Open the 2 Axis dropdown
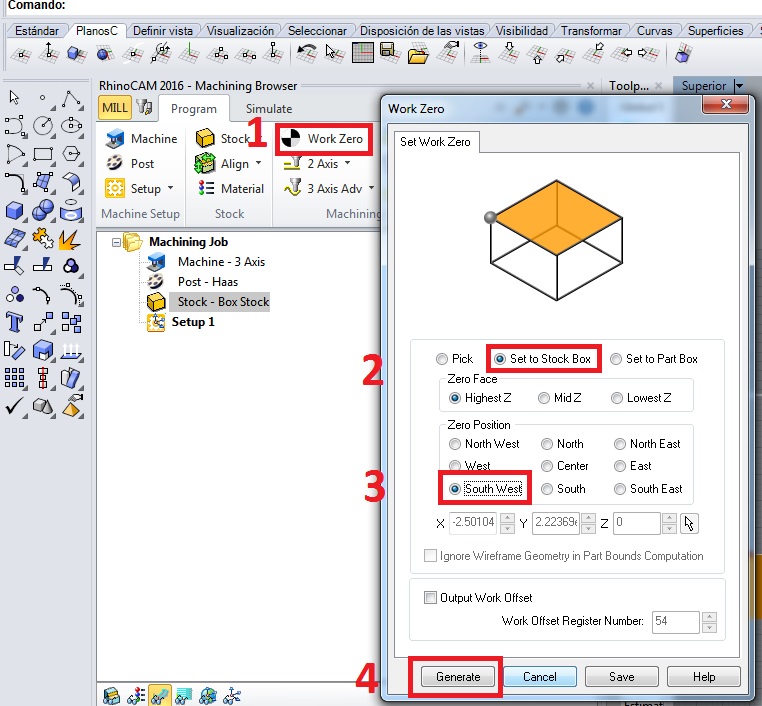Viewport: 762px width, 706px height. pyautogui.click(x=347, y=163)
